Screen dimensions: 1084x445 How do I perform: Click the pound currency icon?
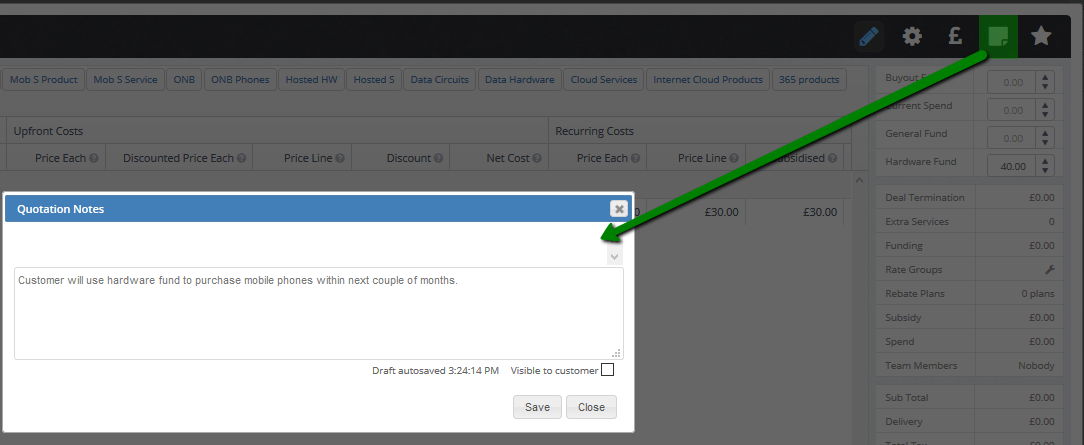[955, 37]
